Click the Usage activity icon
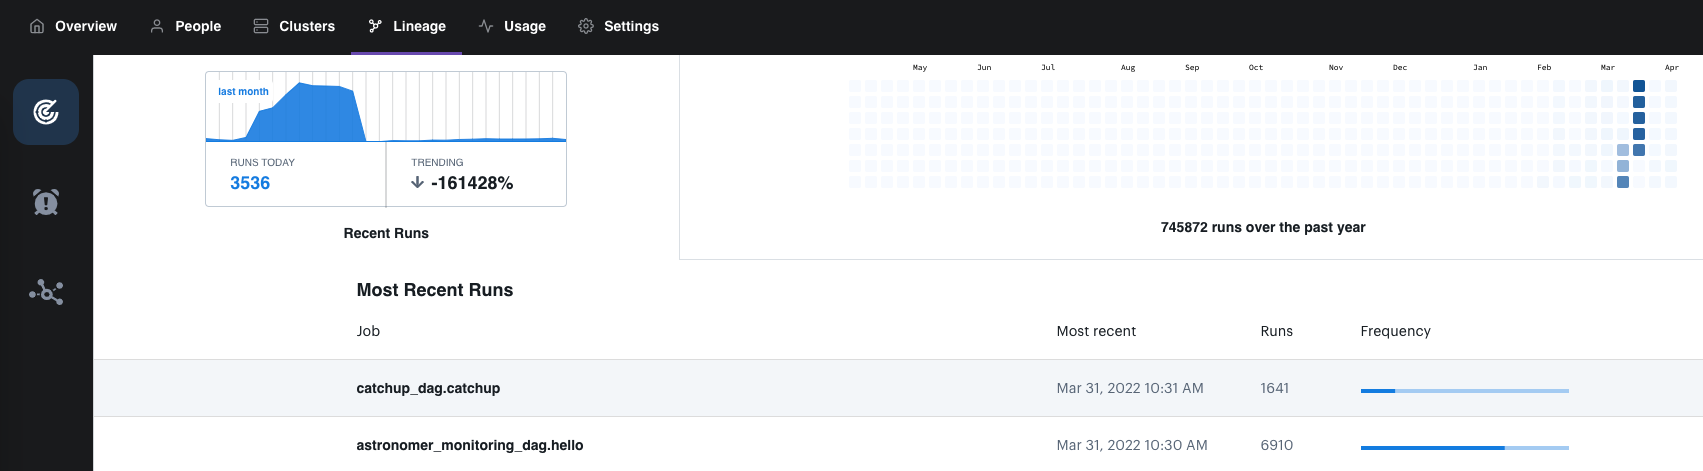 [x=486, y=26]
